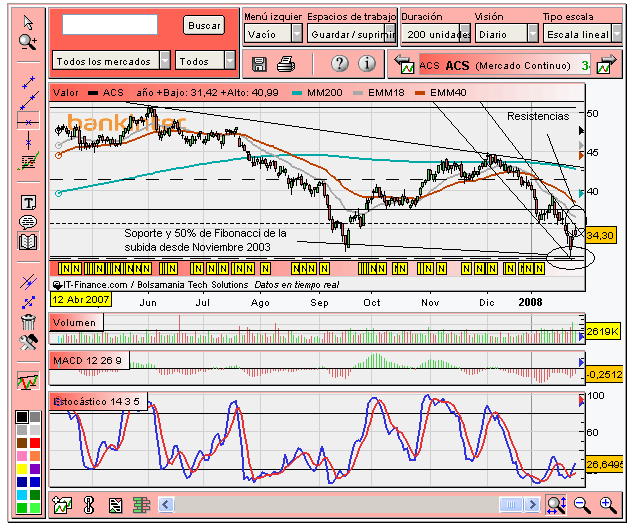632x528 pixels.
Task: Click the Resistencias annotation text
Action: [538, 116]
